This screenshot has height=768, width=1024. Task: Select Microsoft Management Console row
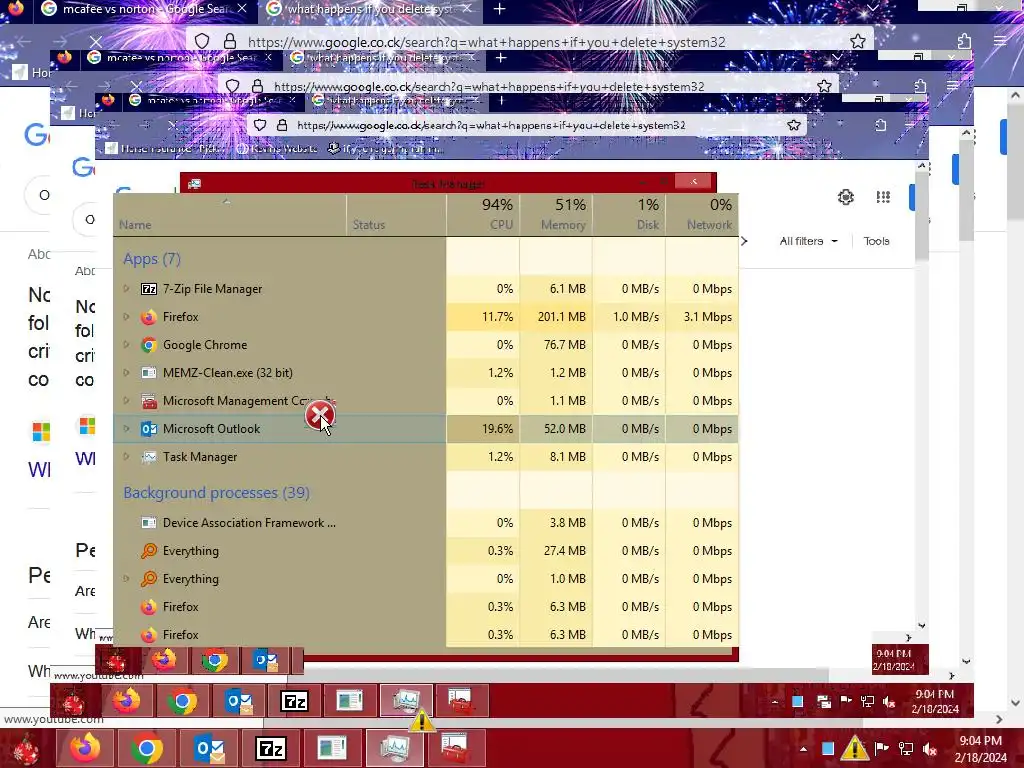(x=426, y=400)
